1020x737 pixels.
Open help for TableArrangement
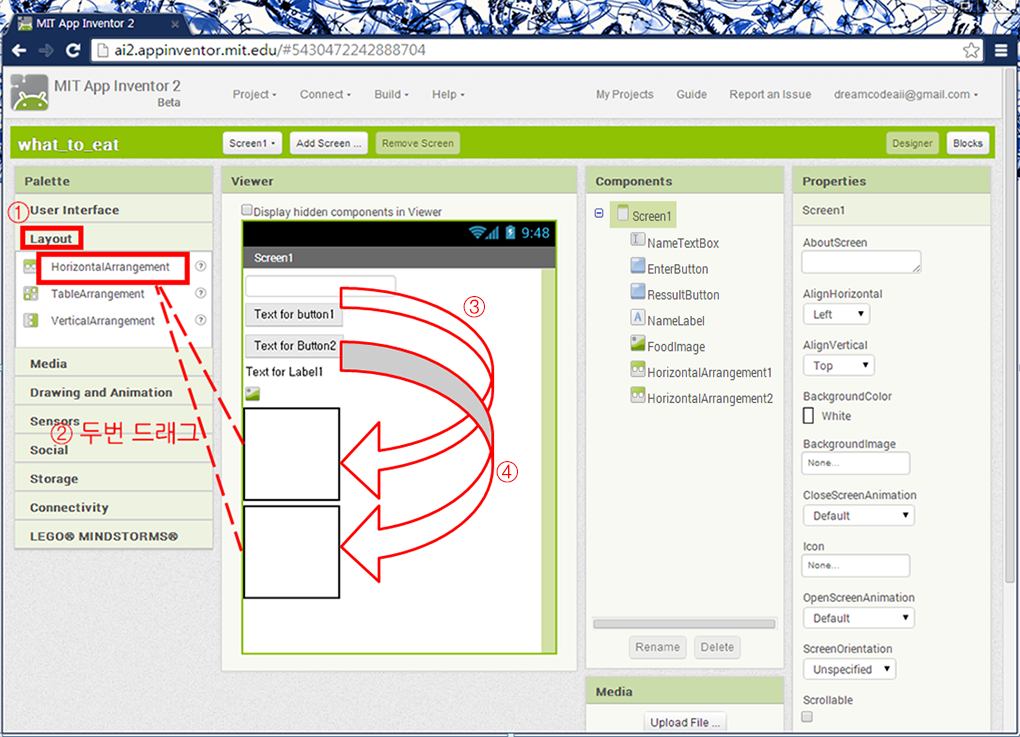[201, 293]
